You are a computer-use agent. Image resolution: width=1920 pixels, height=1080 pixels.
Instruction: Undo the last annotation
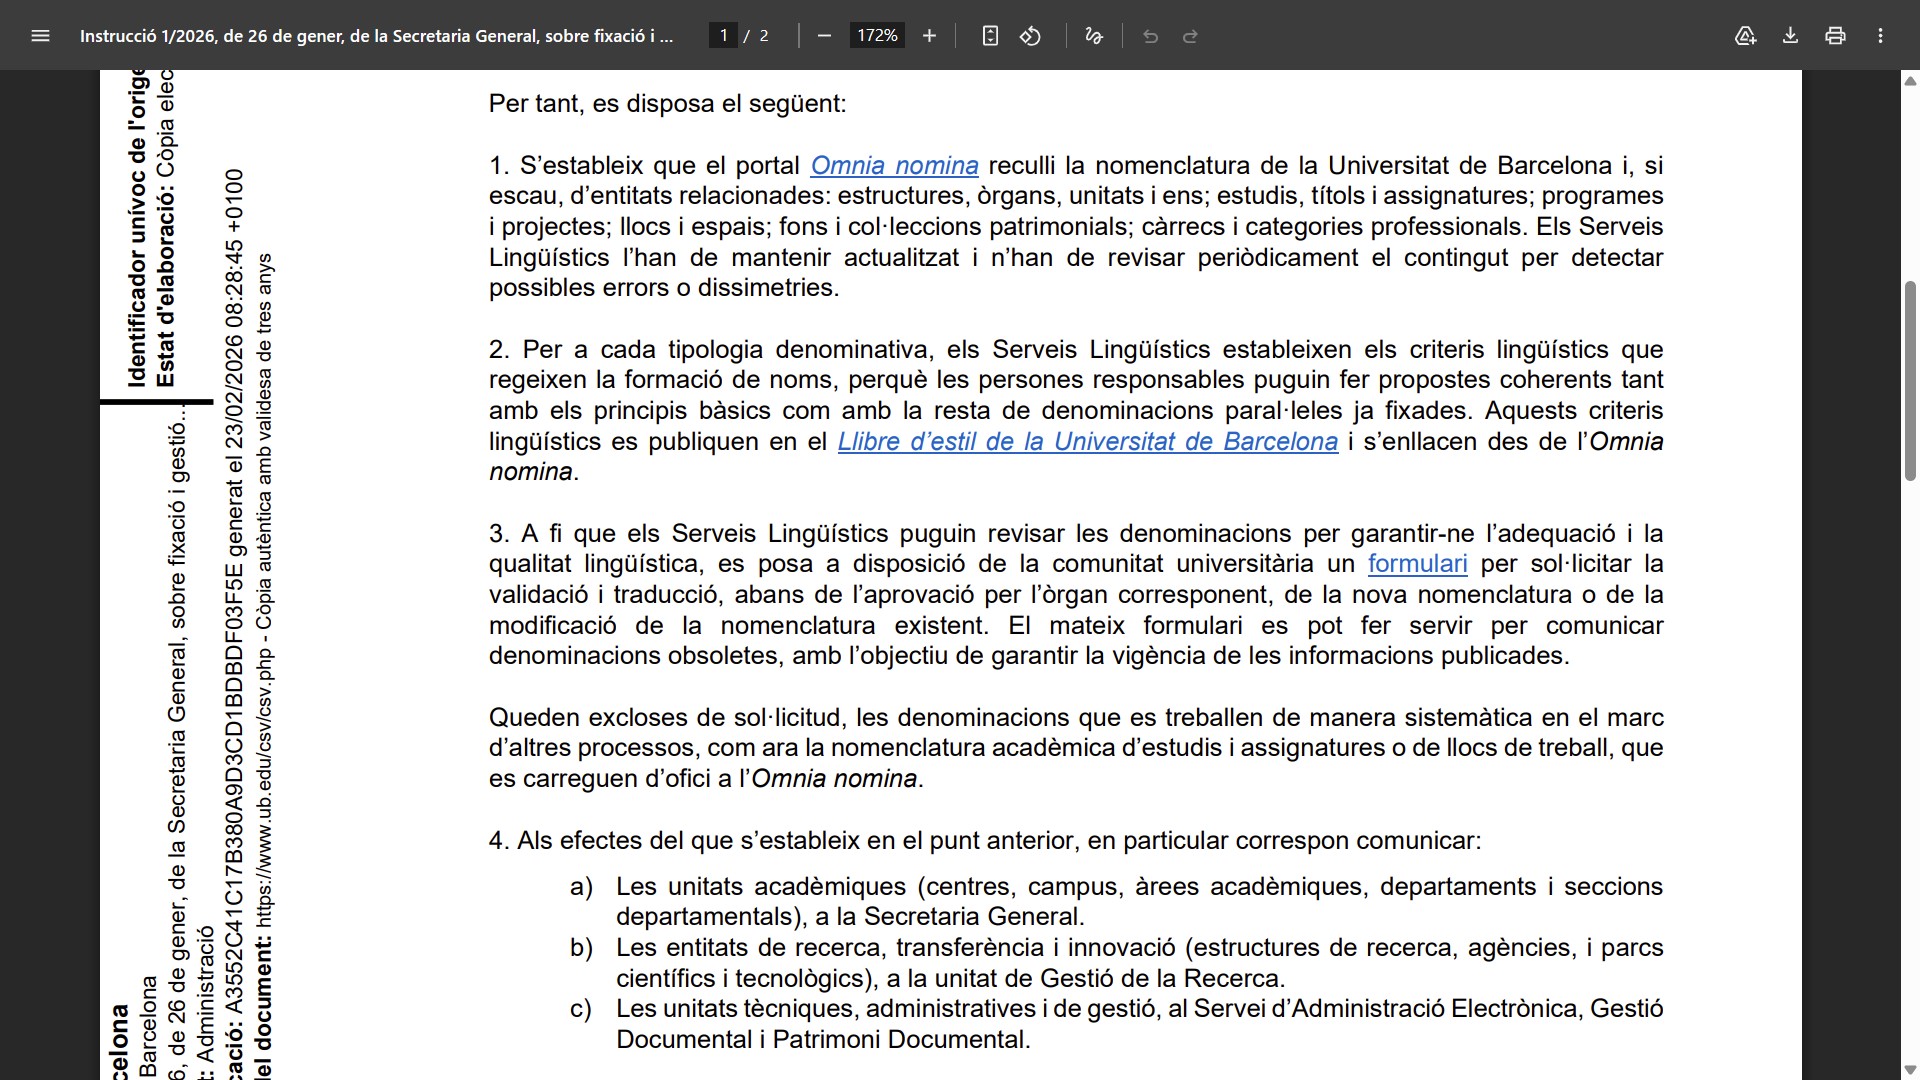pos(1150,36)
